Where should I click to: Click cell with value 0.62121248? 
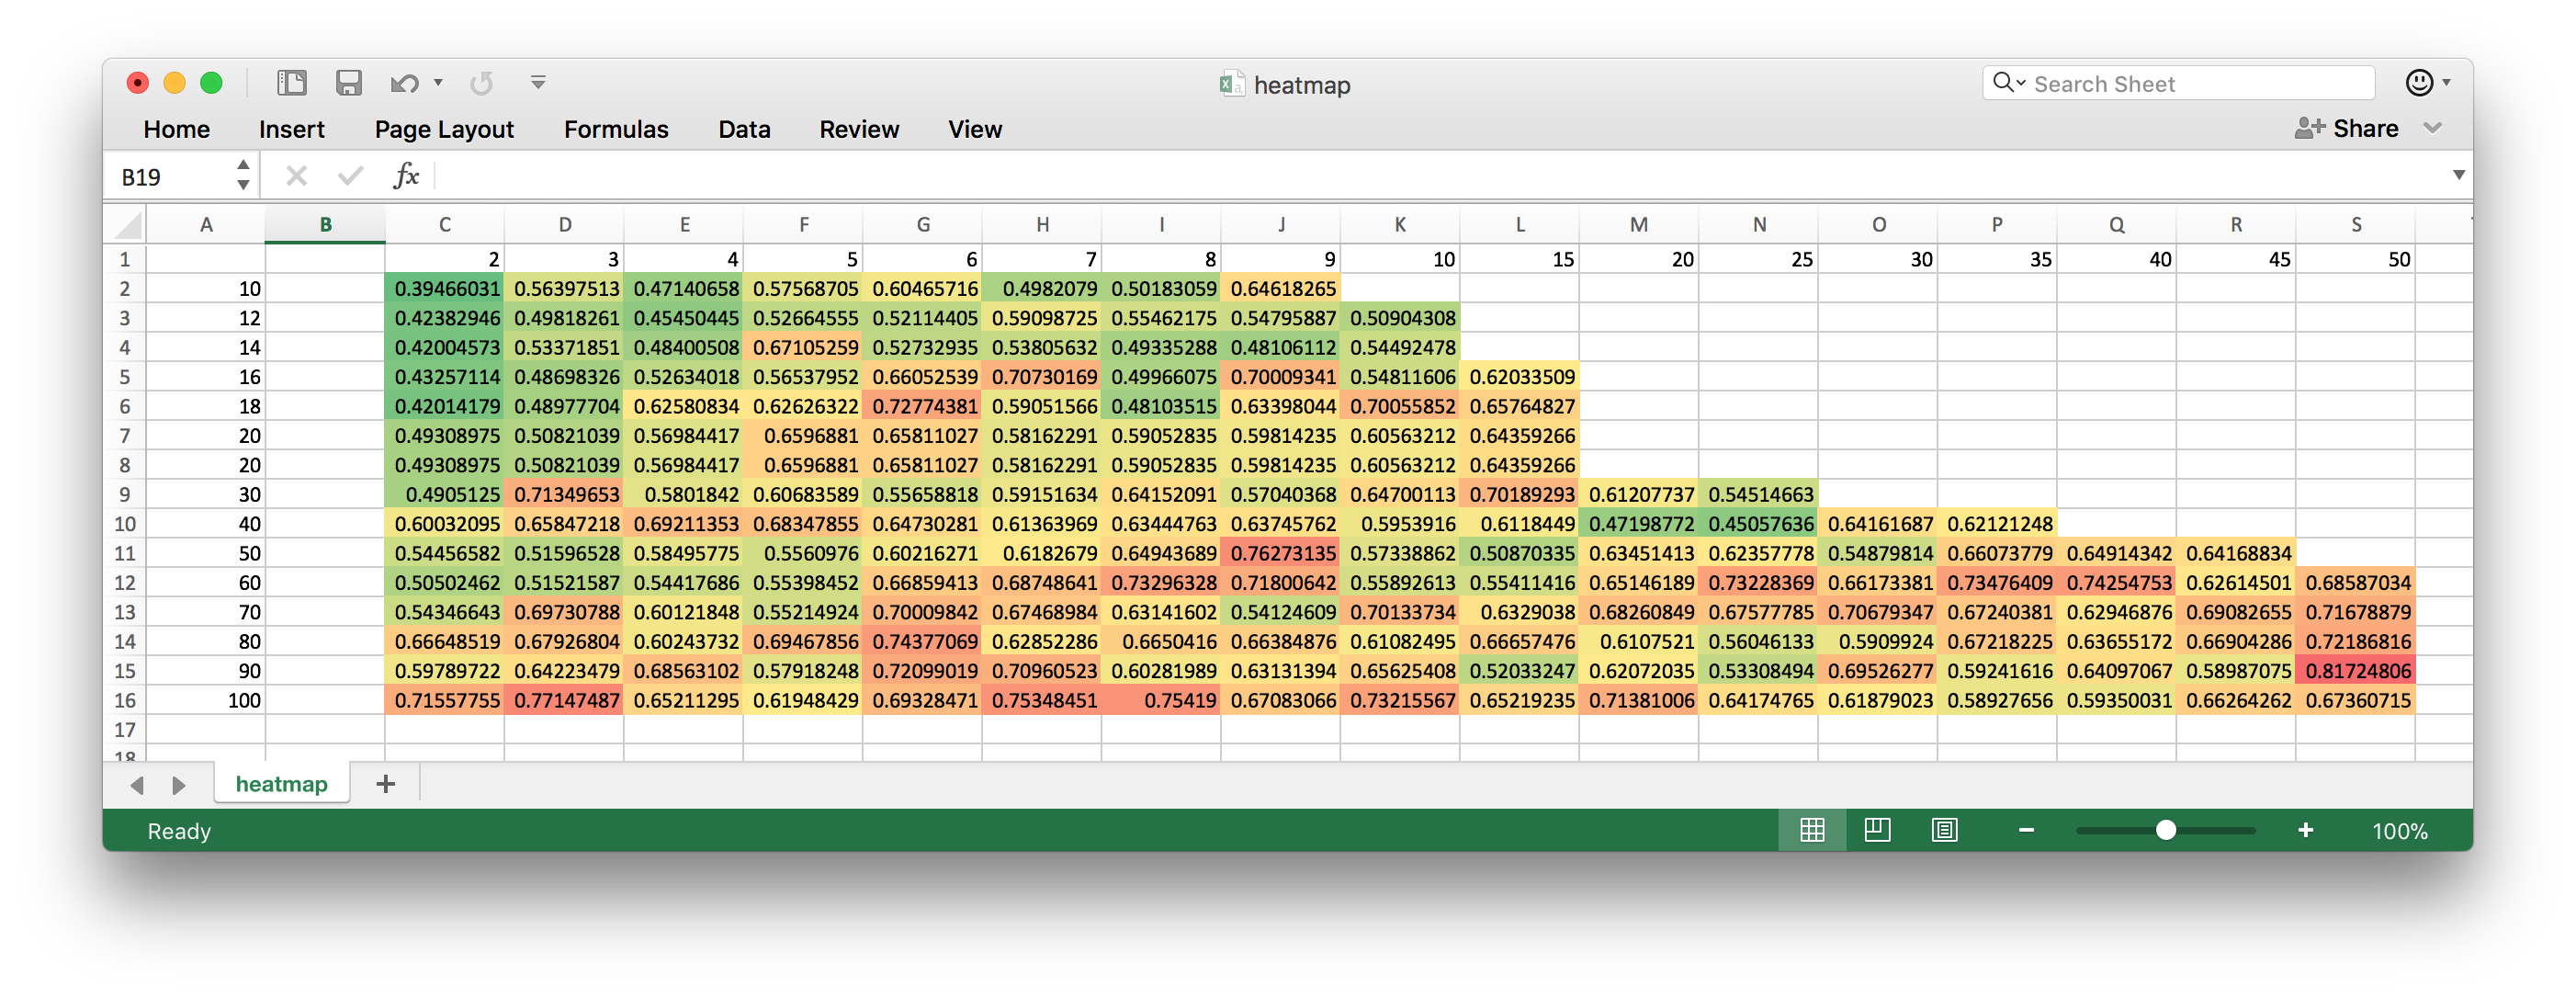(1997, 524)
